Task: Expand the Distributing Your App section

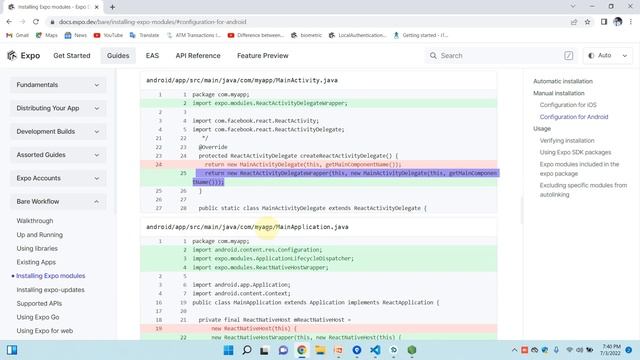Action: (x=58, y=108)
